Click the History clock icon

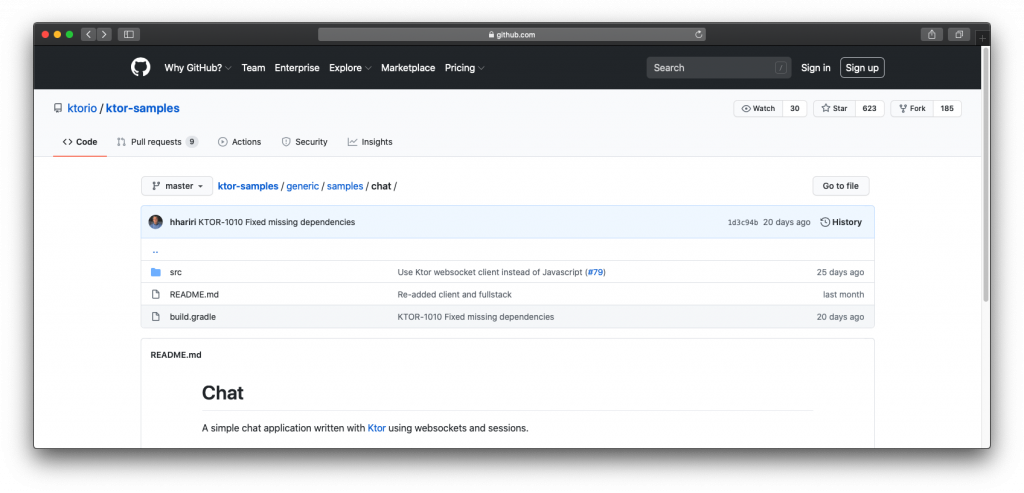(x=825, y=222)
